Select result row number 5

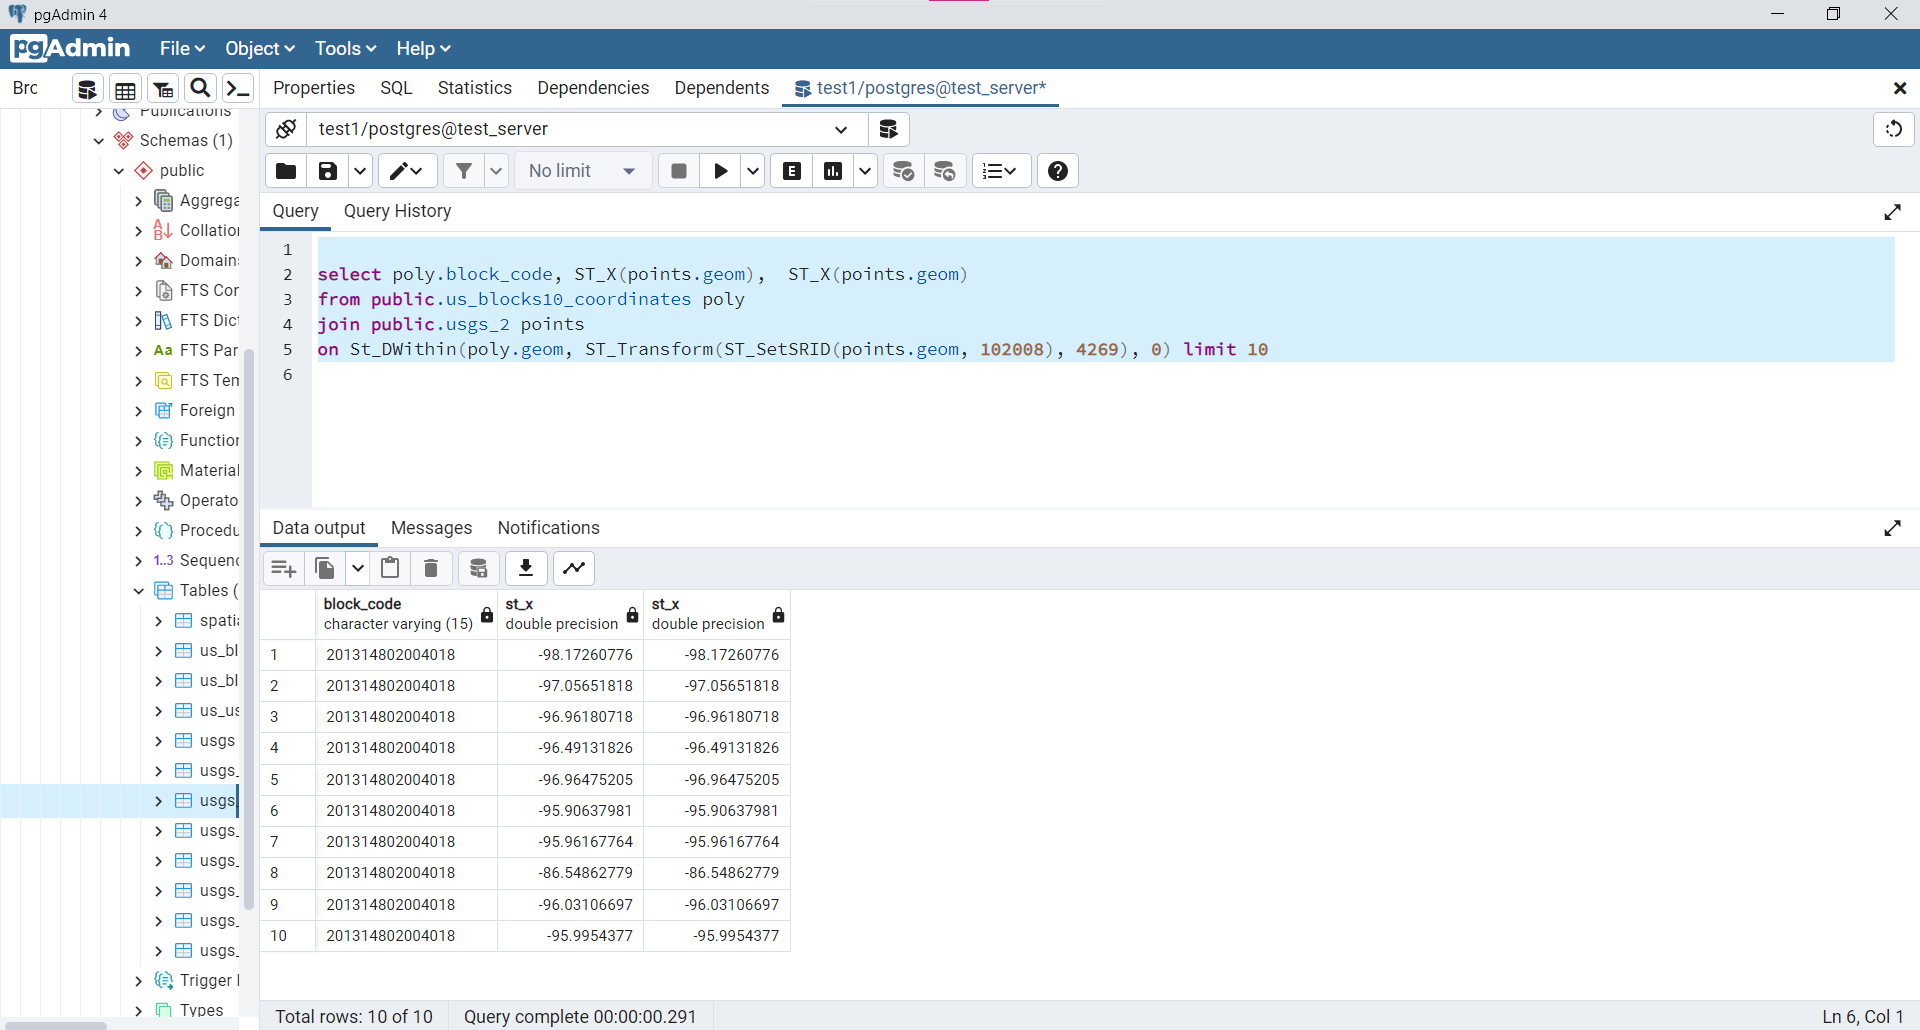287,780
